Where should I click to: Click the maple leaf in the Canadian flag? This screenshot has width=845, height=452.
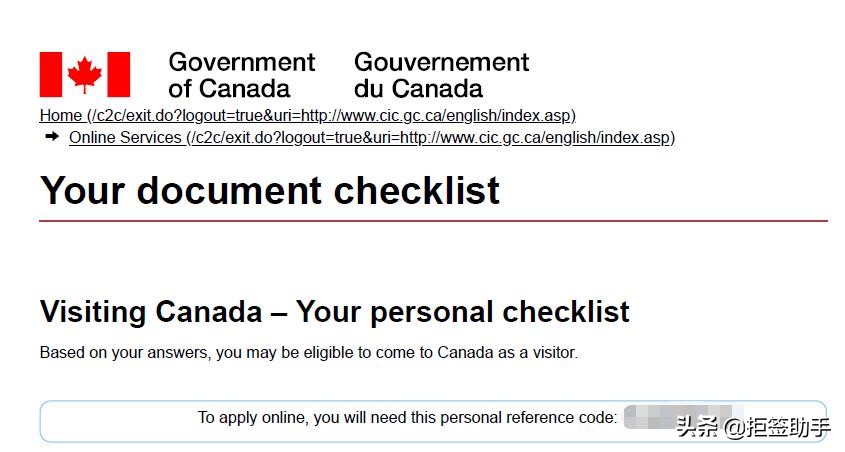85,75
